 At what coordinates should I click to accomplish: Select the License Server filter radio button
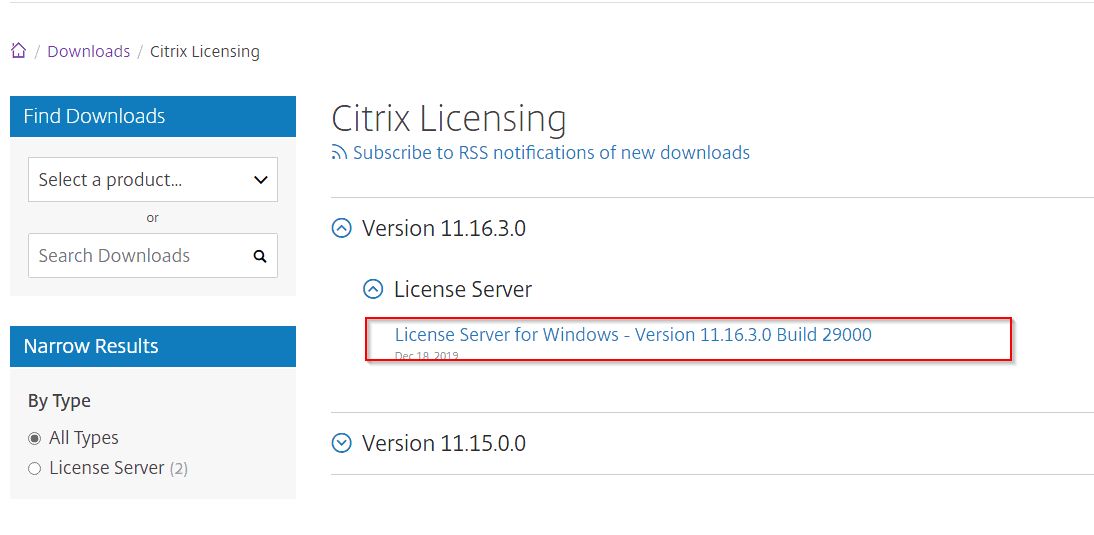click(34, 469)
